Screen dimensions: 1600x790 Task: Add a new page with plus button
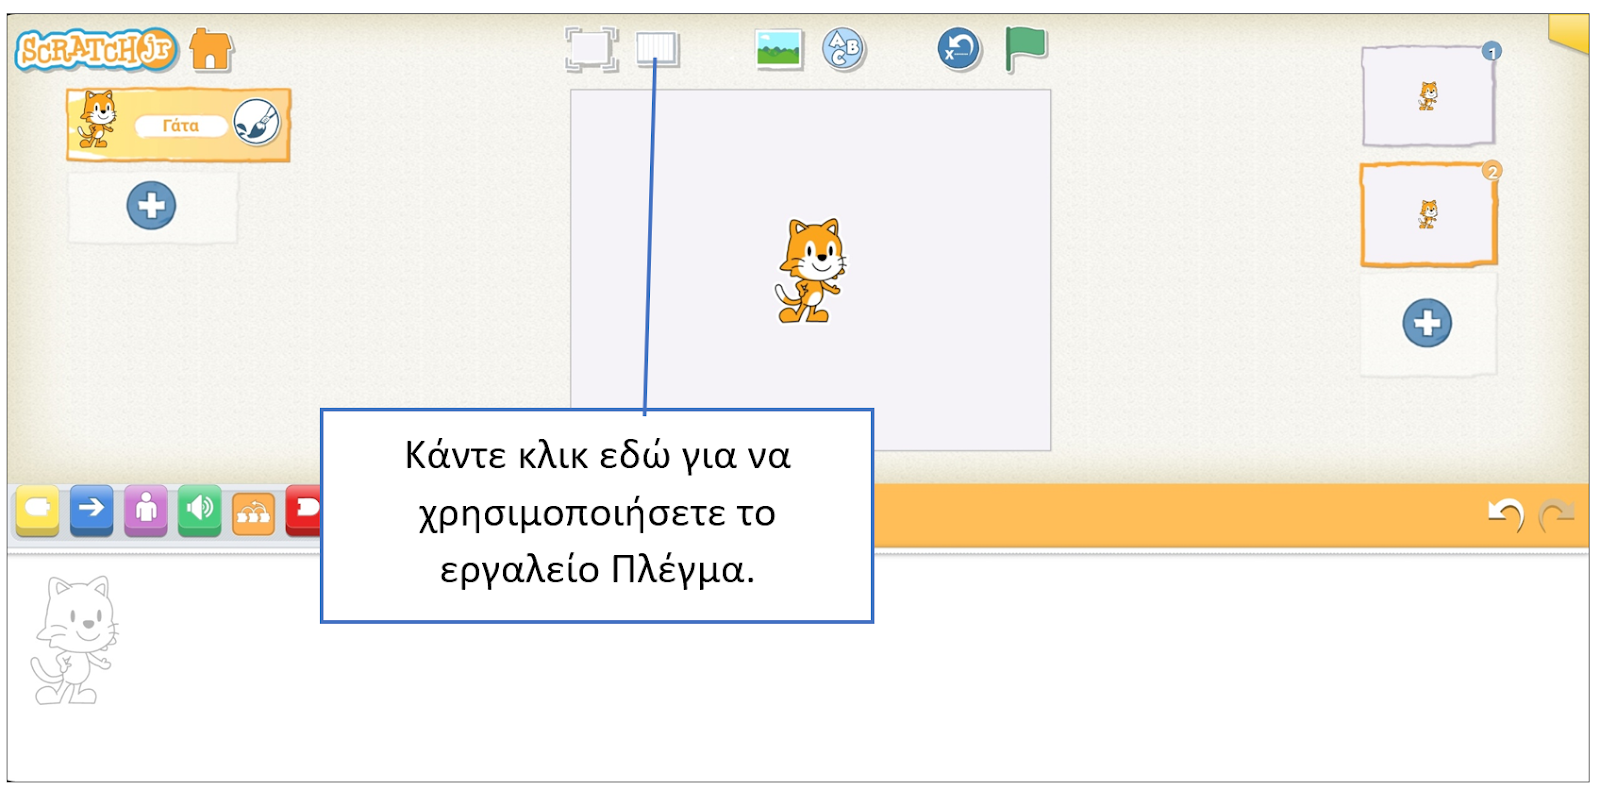[1427, 323]
